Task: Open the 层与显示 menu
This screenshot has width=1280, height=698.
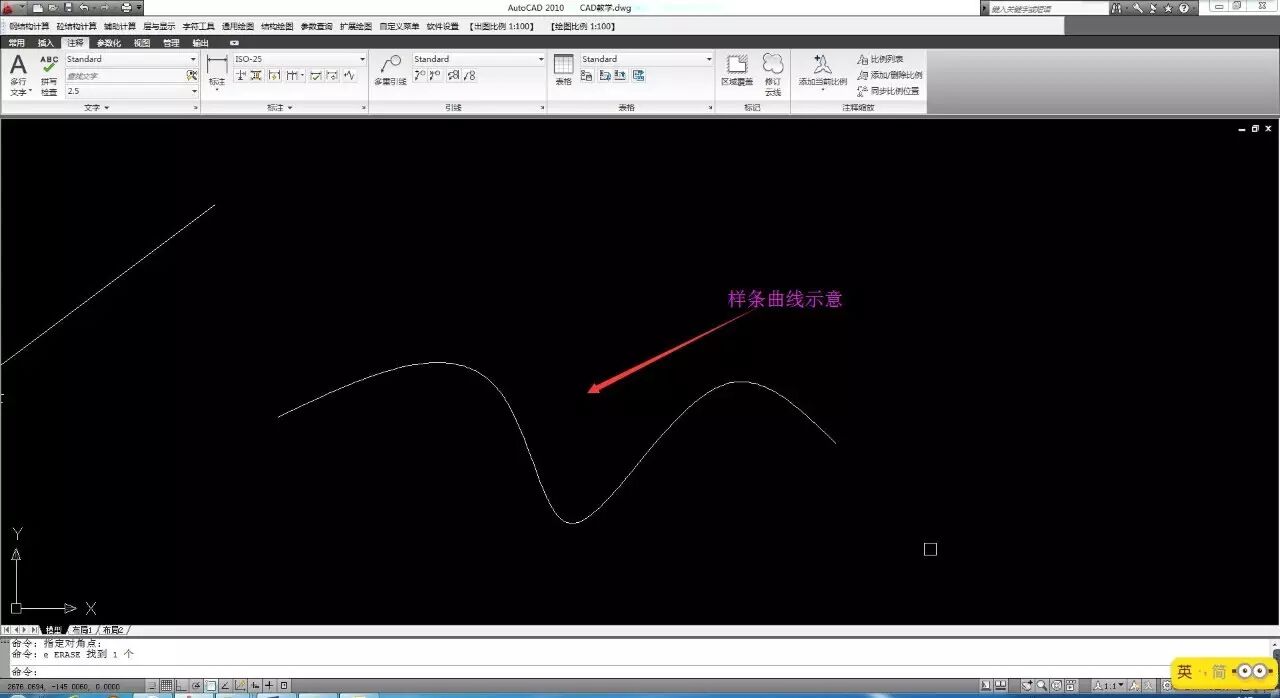Action: tap(158, 26)
